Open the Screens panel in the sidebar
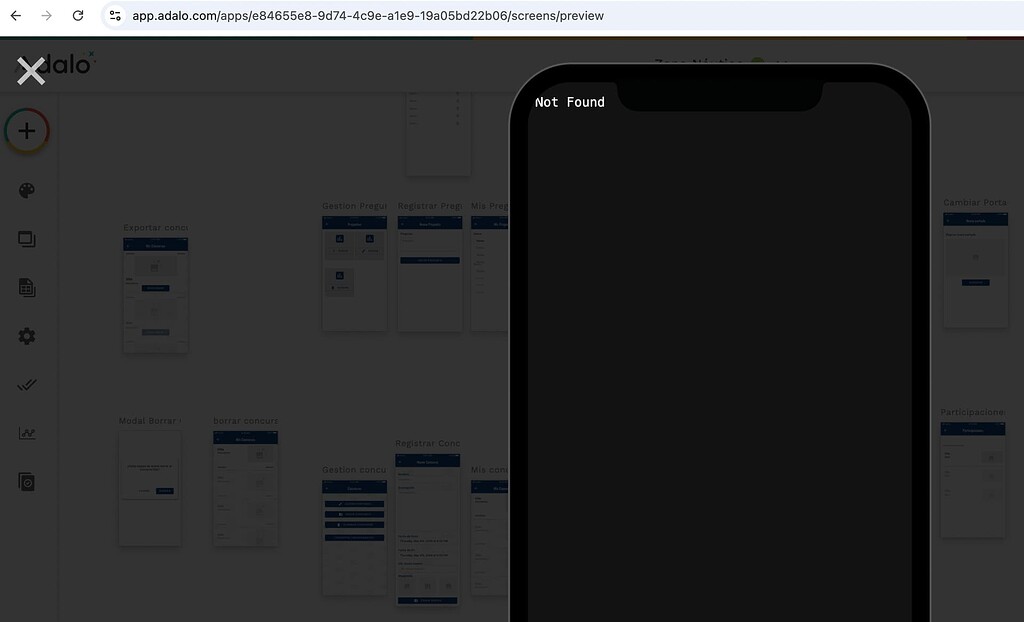The width and height of the screenshot is (1024, 622). (x=27, y=238)
